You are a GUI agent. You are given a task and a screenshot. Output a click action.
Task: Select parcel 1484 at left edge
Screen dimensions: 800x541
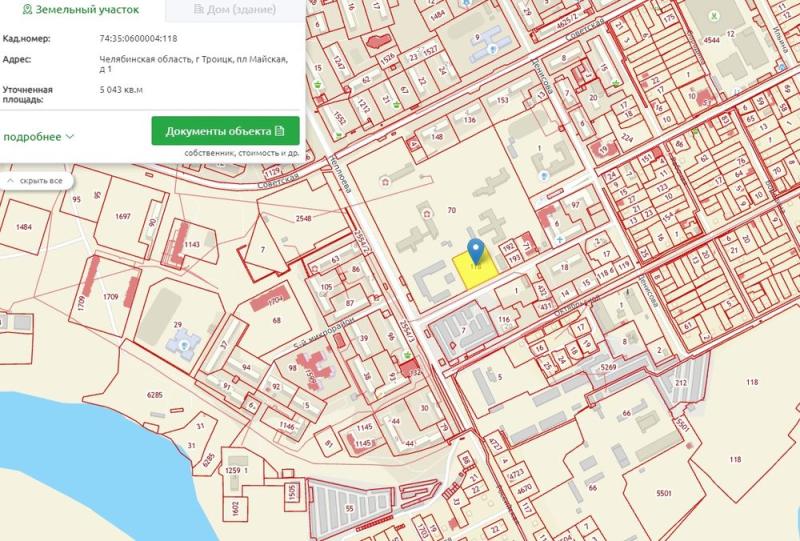coord(24,227)
